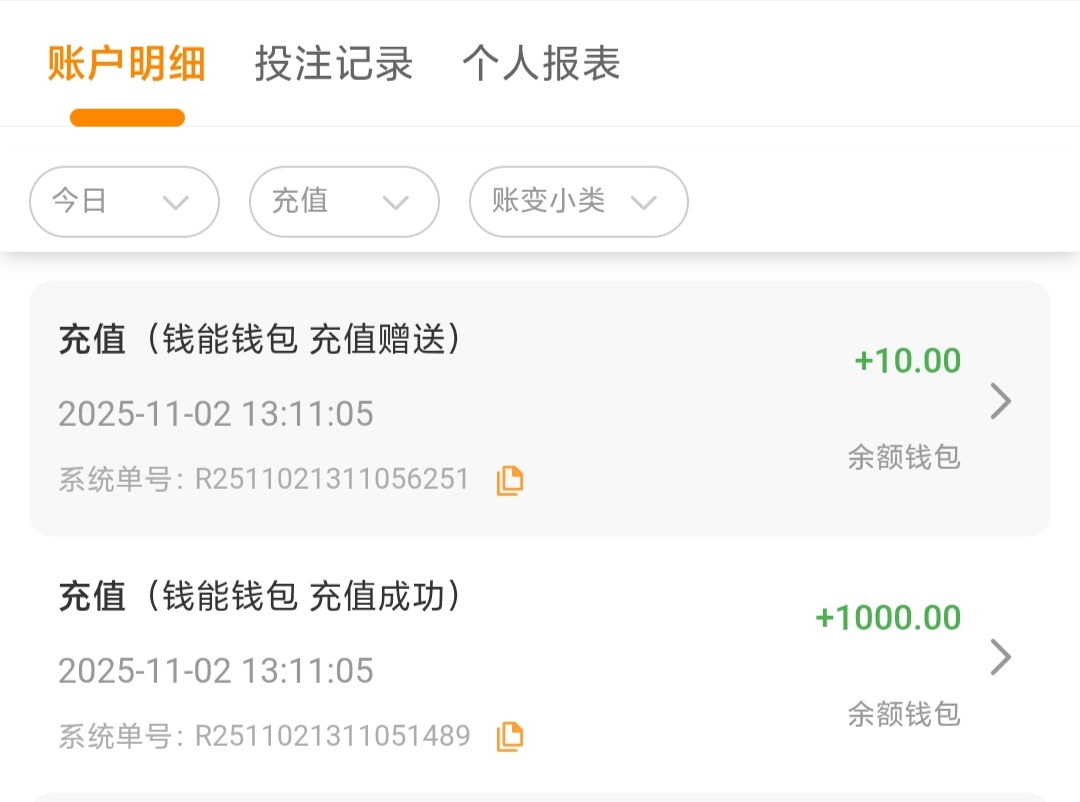Image resolution: width=1080 pixels, height=802 pixels.
Task: Expand the 今日 date filter dropdown
Action: 124,202
